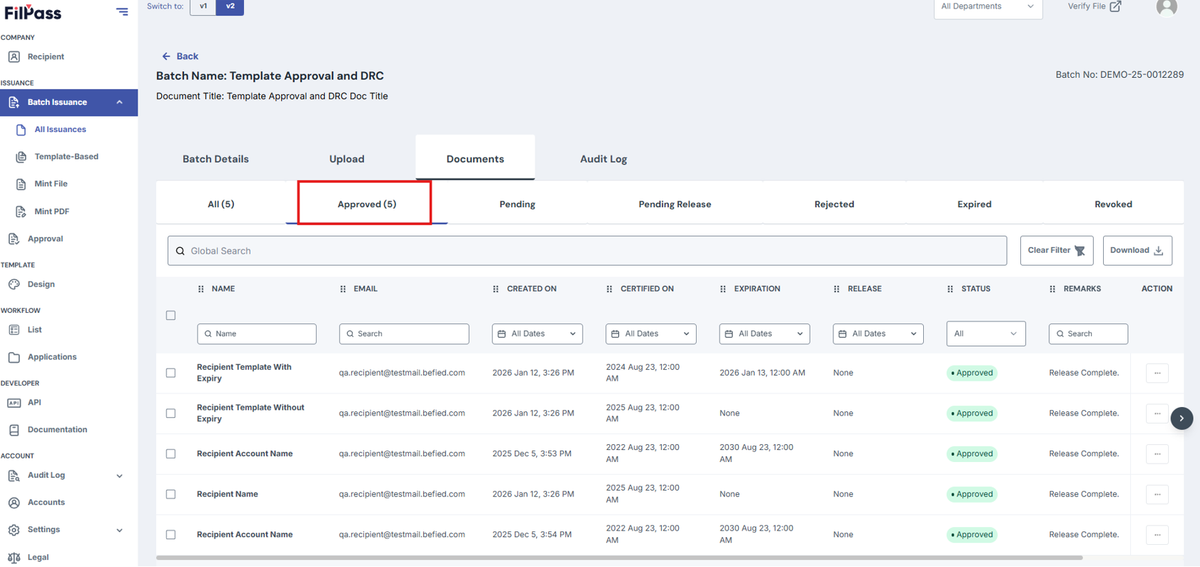Collapse the Batch Issuance sidebar section
Screen dimensions: 1200x567
pyautogui.click(x=69, y=102)
